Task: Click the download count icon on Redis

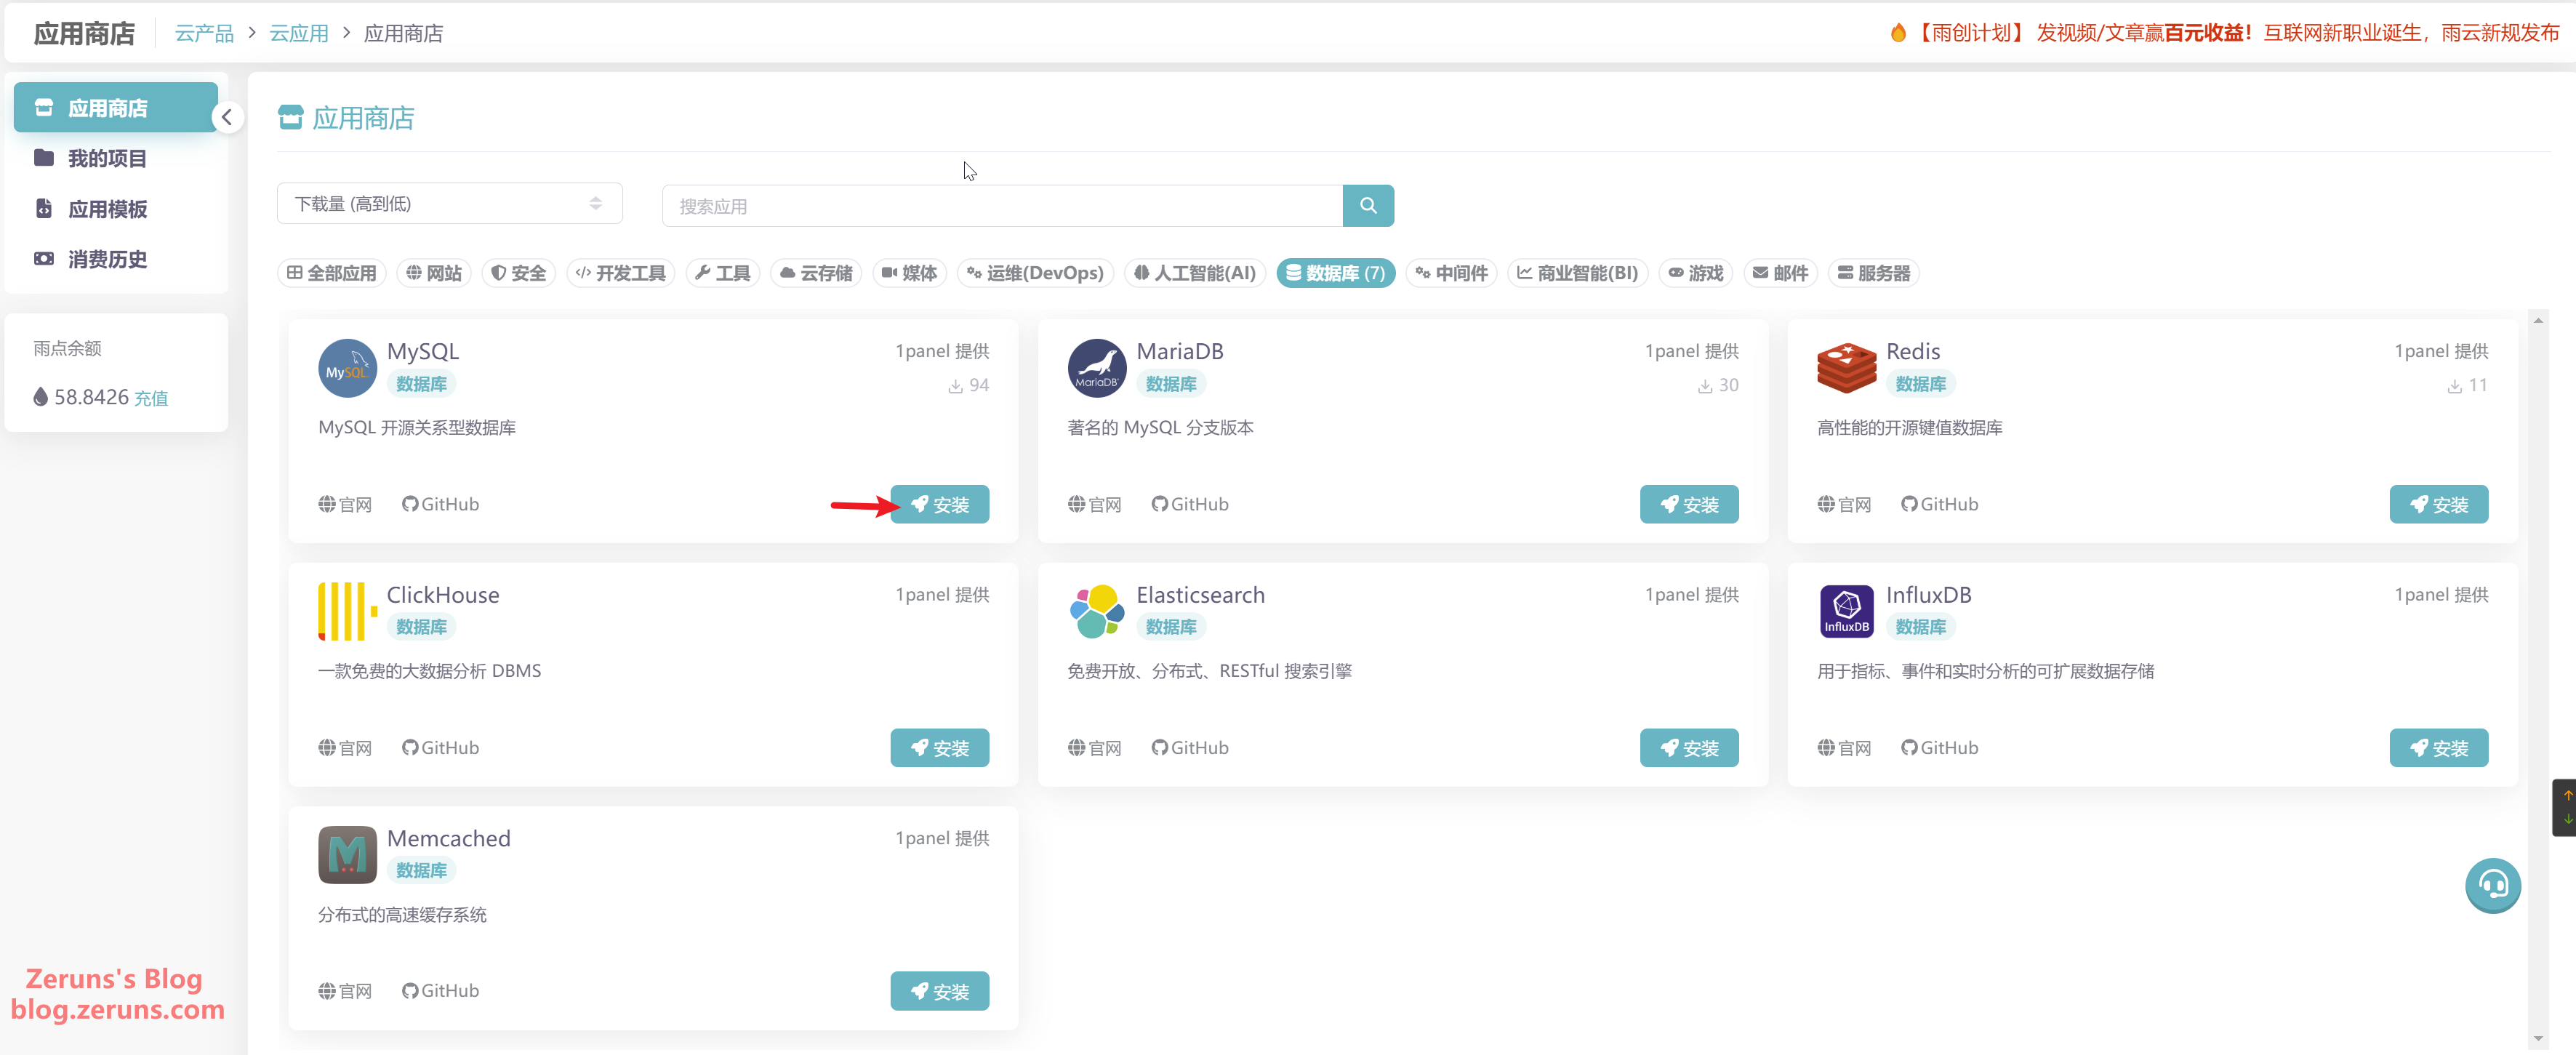Action: [x=2454, y=386]
